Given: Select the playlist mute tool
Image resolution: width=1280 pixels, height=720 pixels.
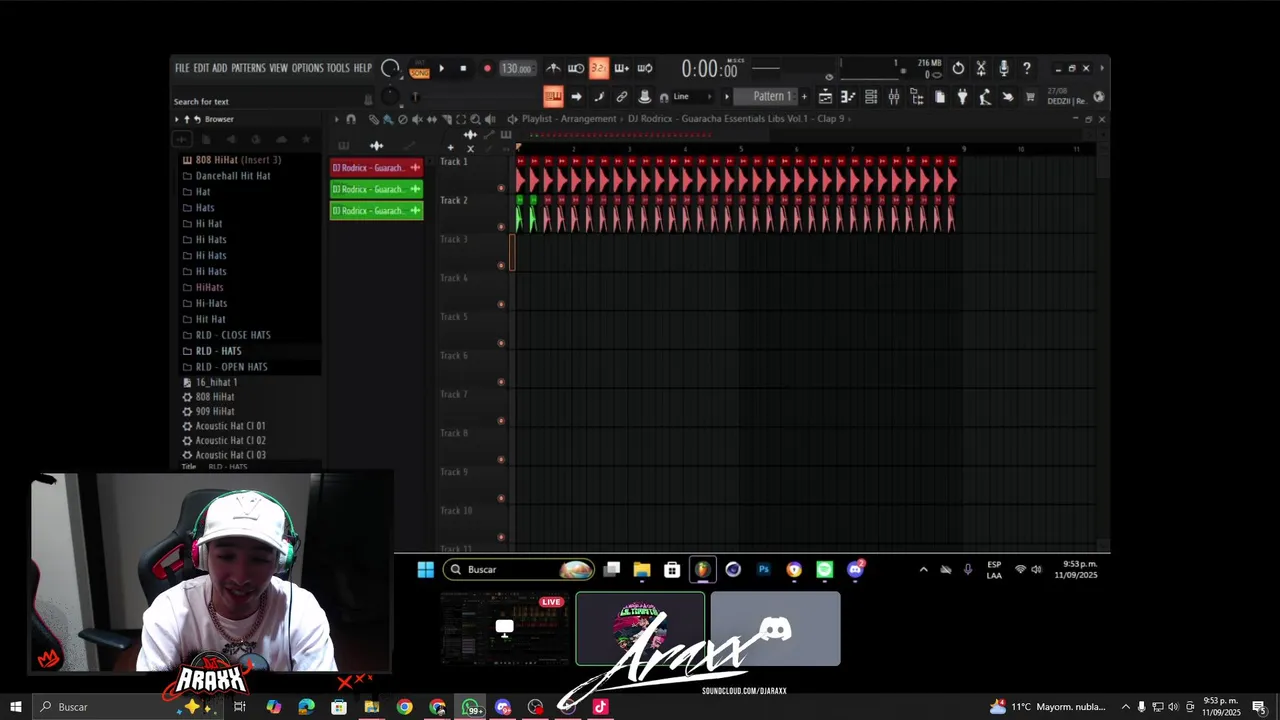Looking at the screenshot, I should click(x=418, y=119).
